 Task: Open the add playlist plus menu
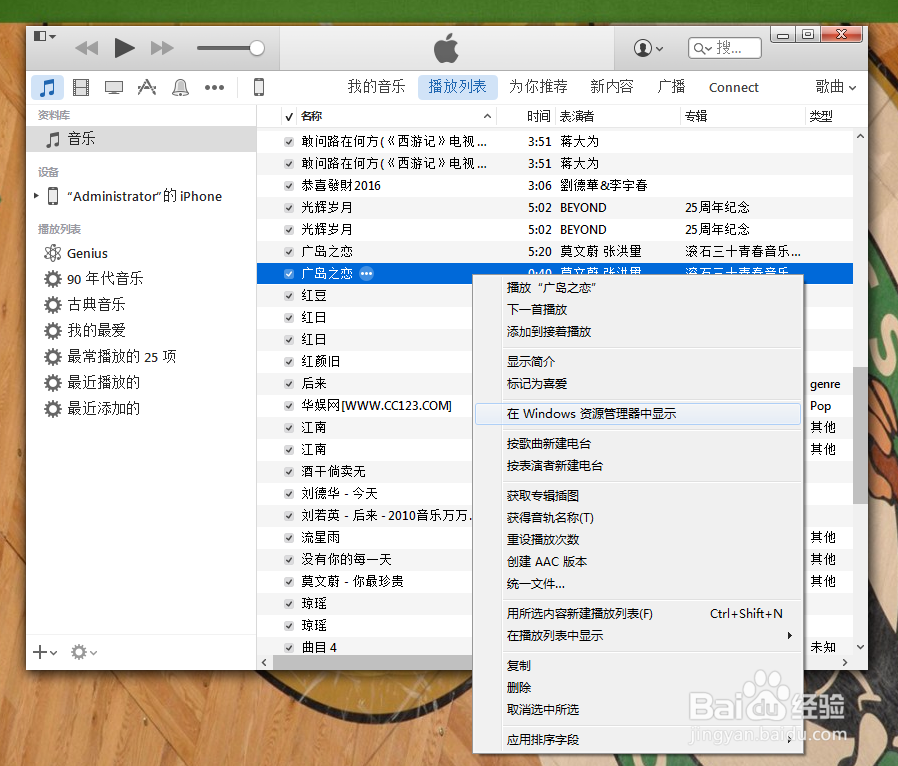coord(45,652)
